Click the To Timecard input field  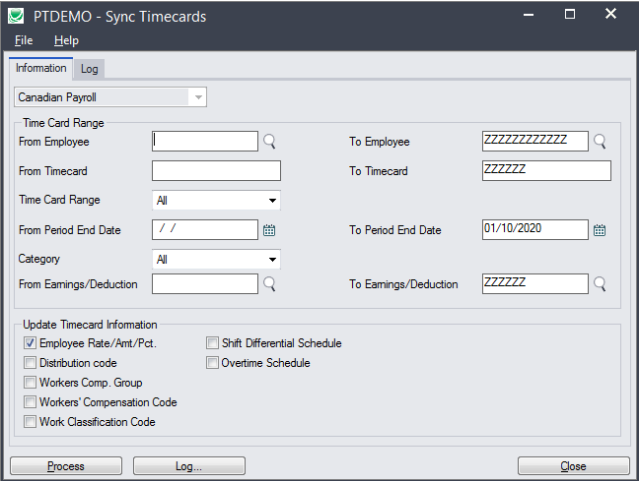pyautogui.click(x=546, y=170)
